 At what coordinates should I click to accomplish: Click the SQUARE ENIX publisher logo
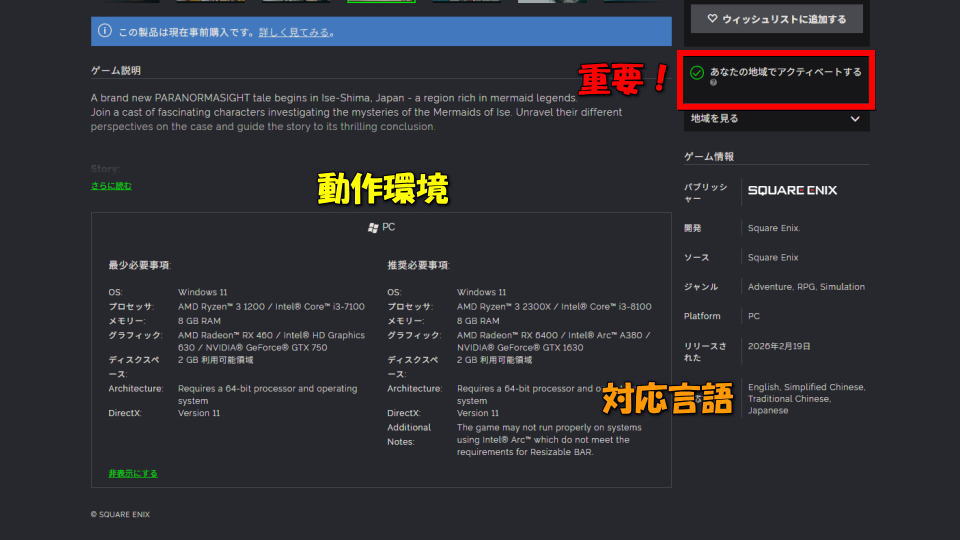point(792,190)
